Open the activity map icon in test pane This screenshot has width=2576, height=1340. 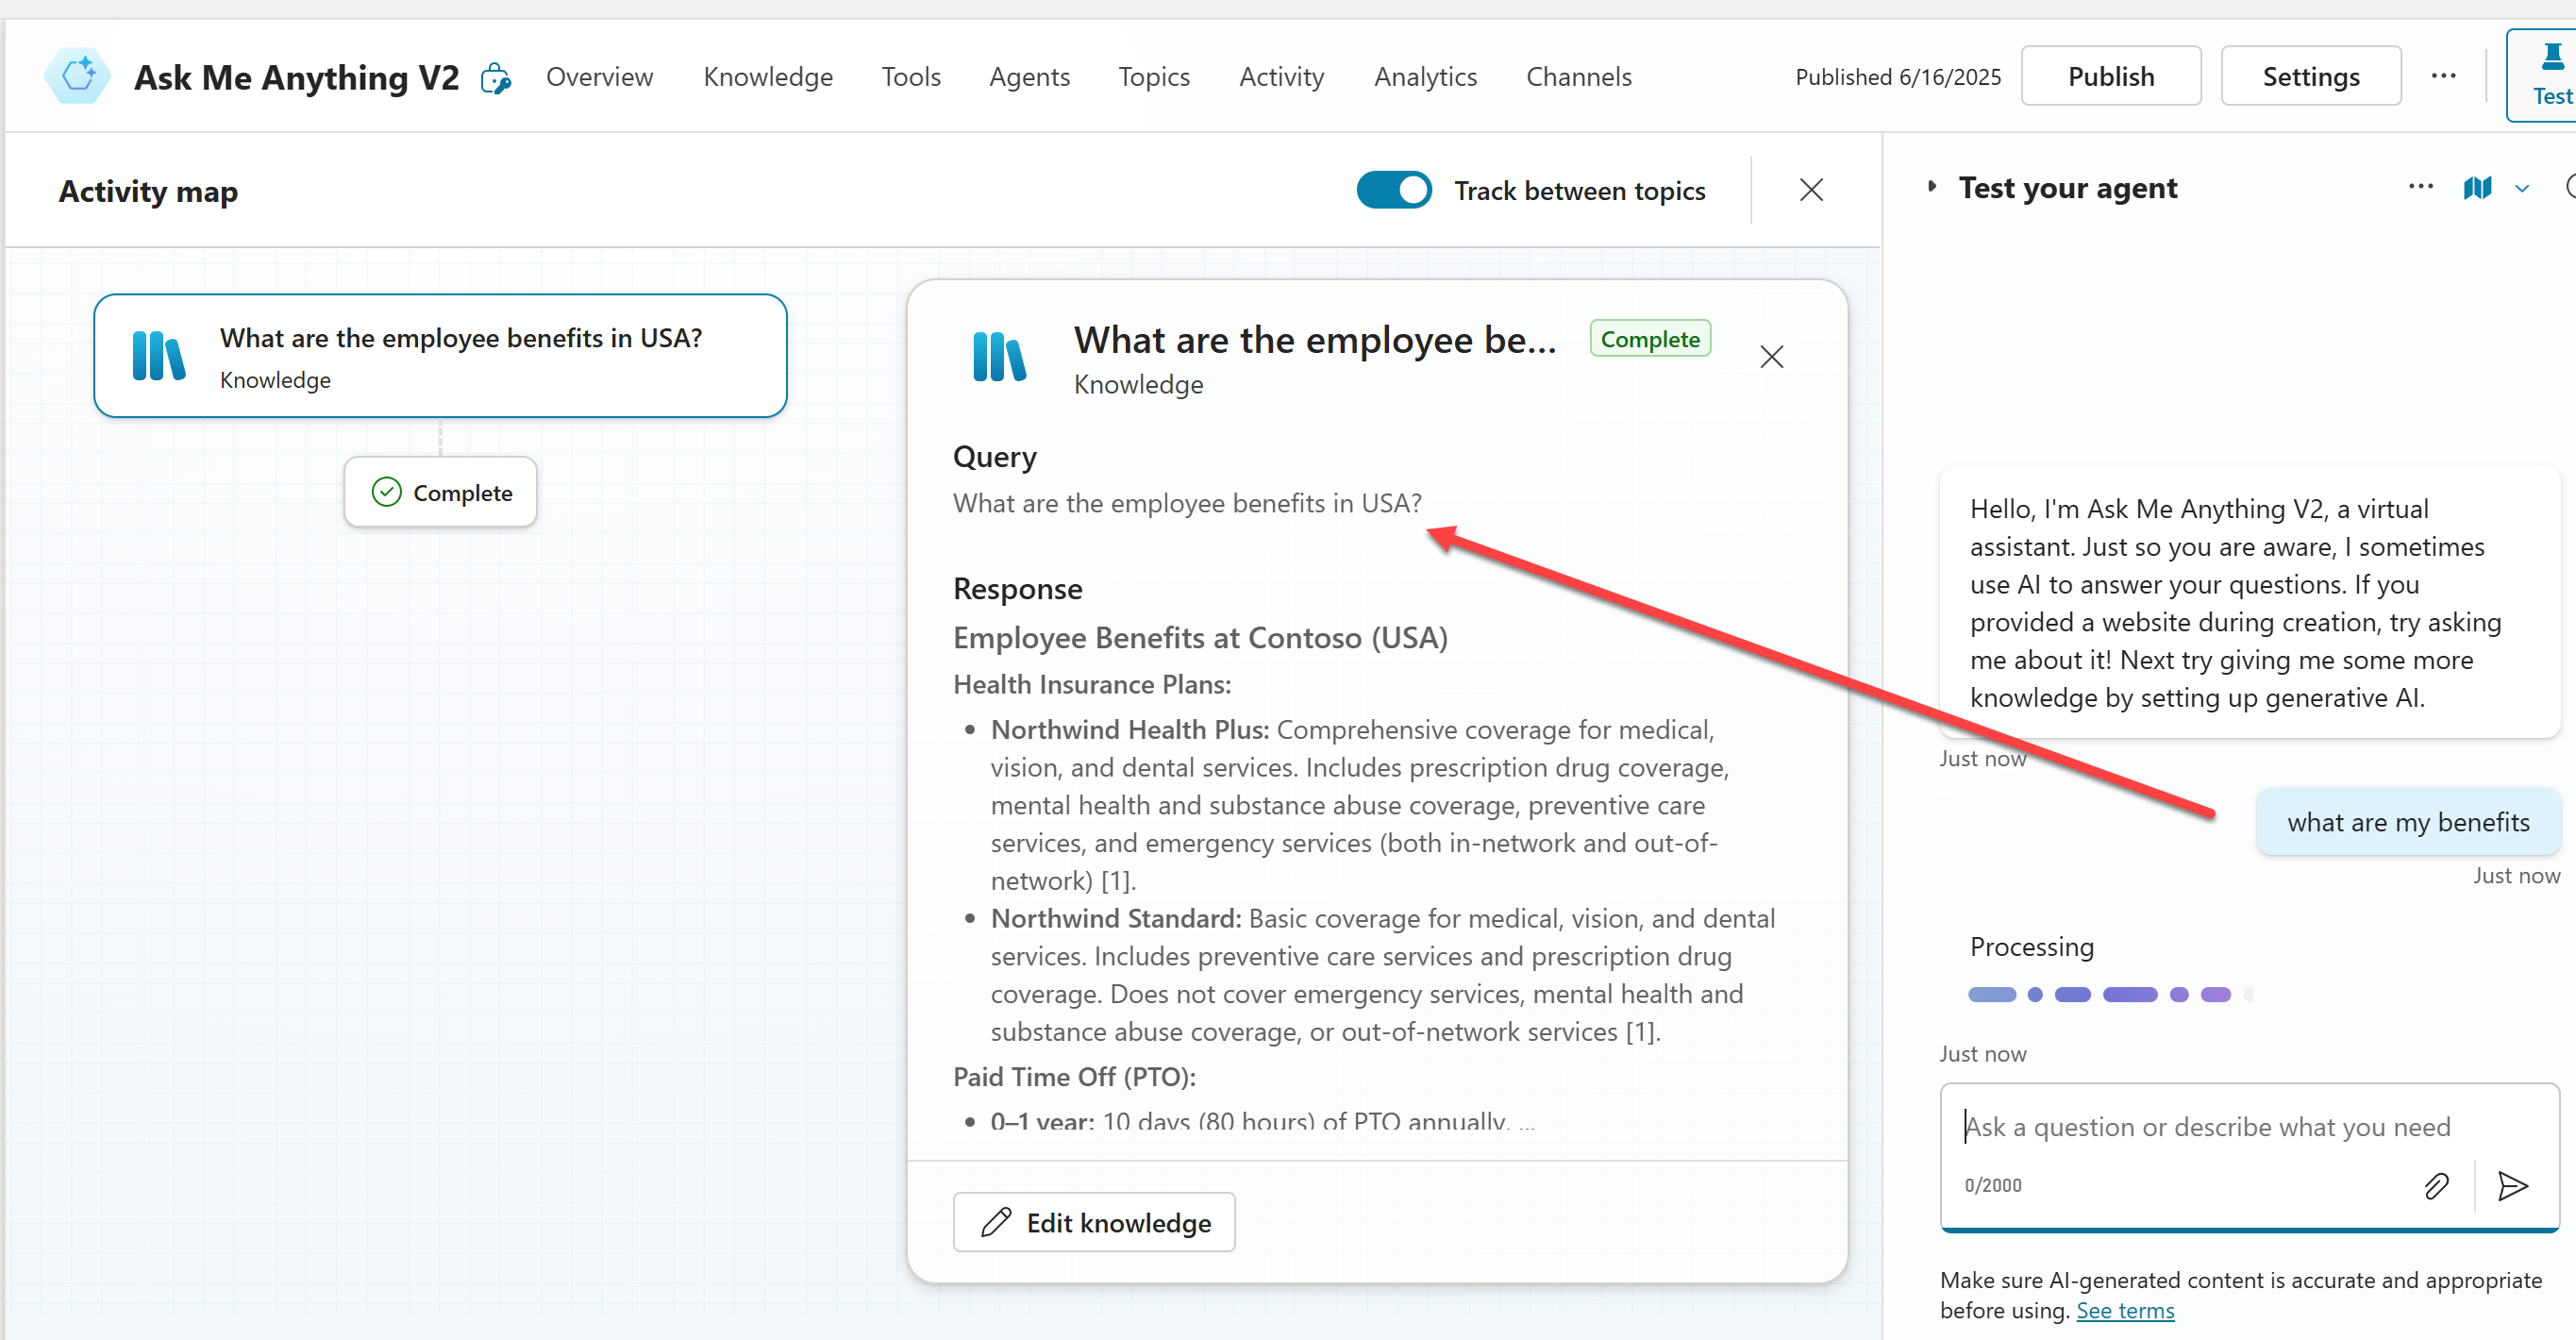2477,188
